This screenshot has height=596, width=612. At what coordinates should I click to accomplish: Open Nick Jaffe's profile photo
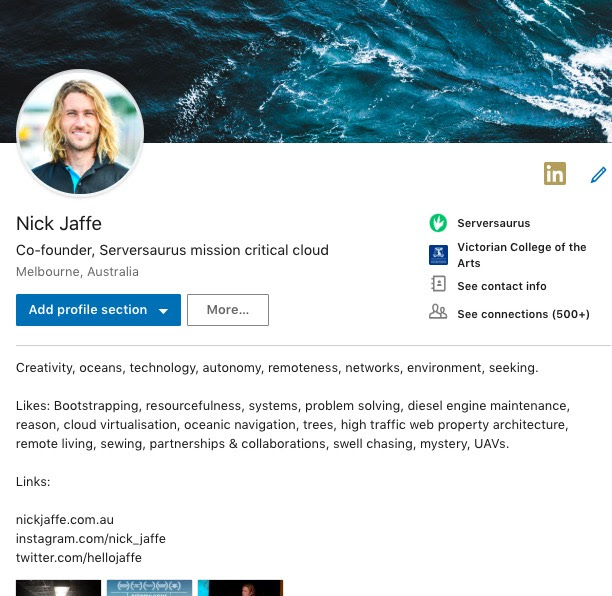pos(80,133)
